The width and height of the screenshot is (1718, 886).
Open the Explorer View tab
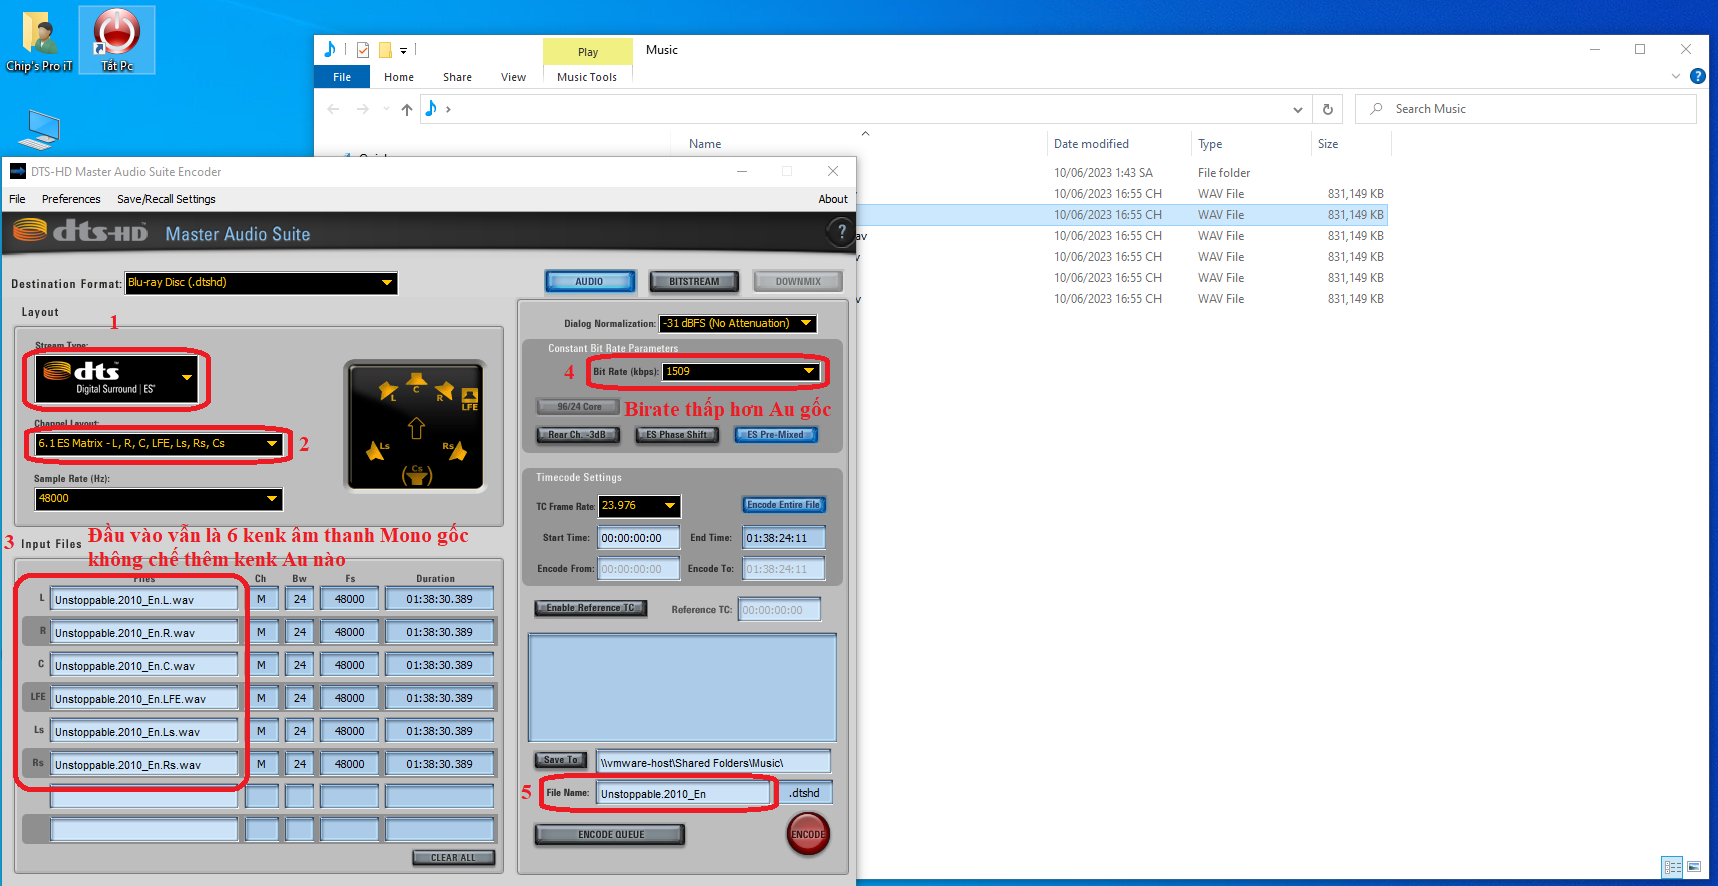point(513,77)
